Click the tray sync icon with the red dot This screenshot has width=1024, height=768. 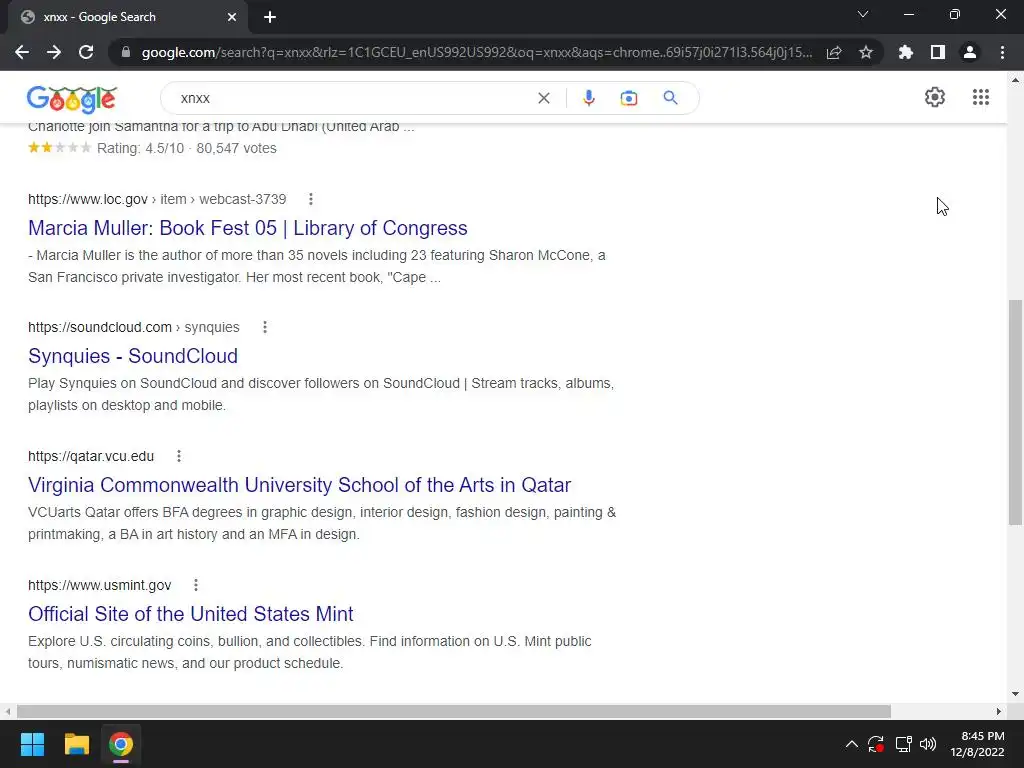tap(876, 744)
